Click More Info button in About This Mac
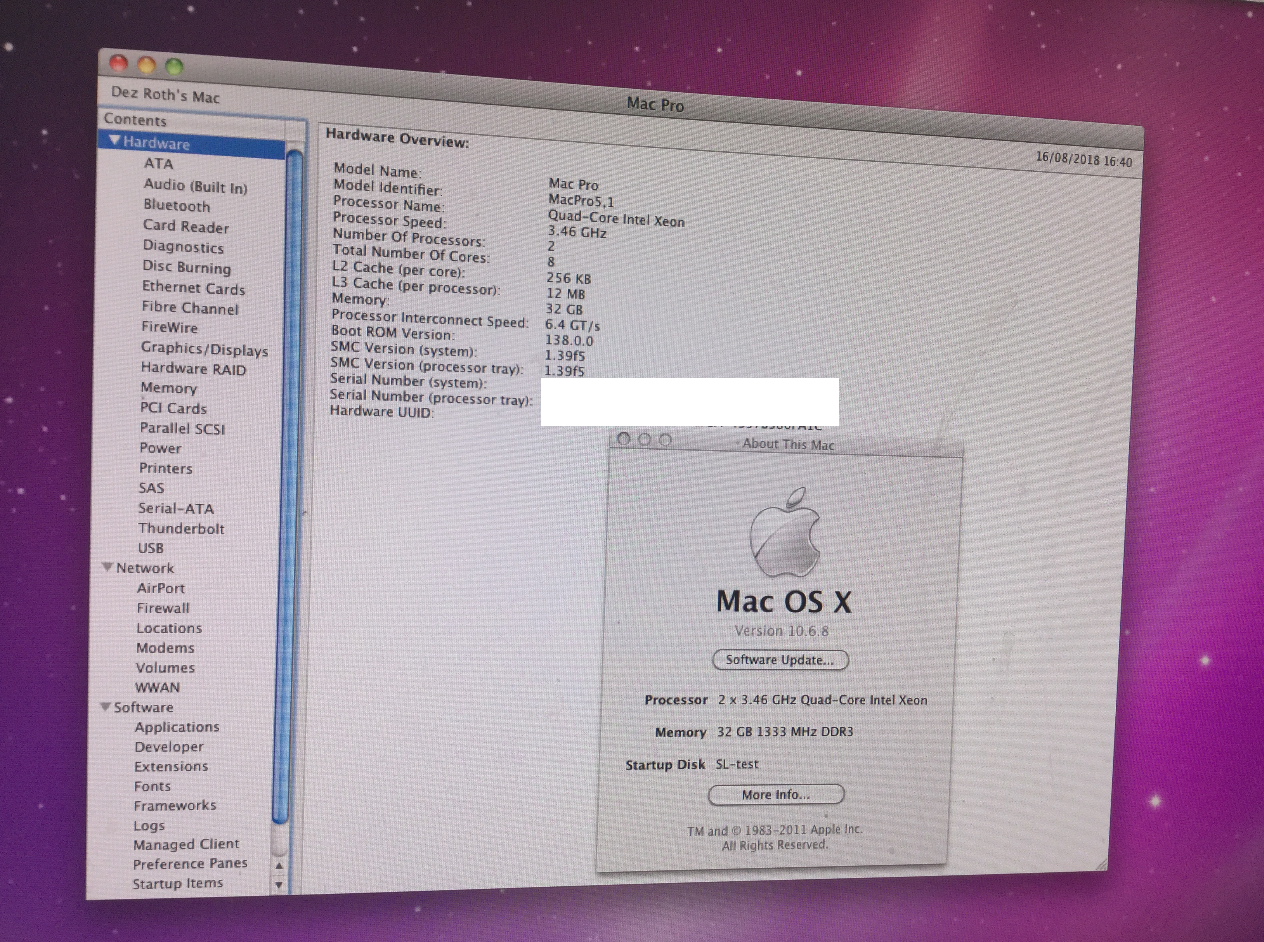 [776, 795]
